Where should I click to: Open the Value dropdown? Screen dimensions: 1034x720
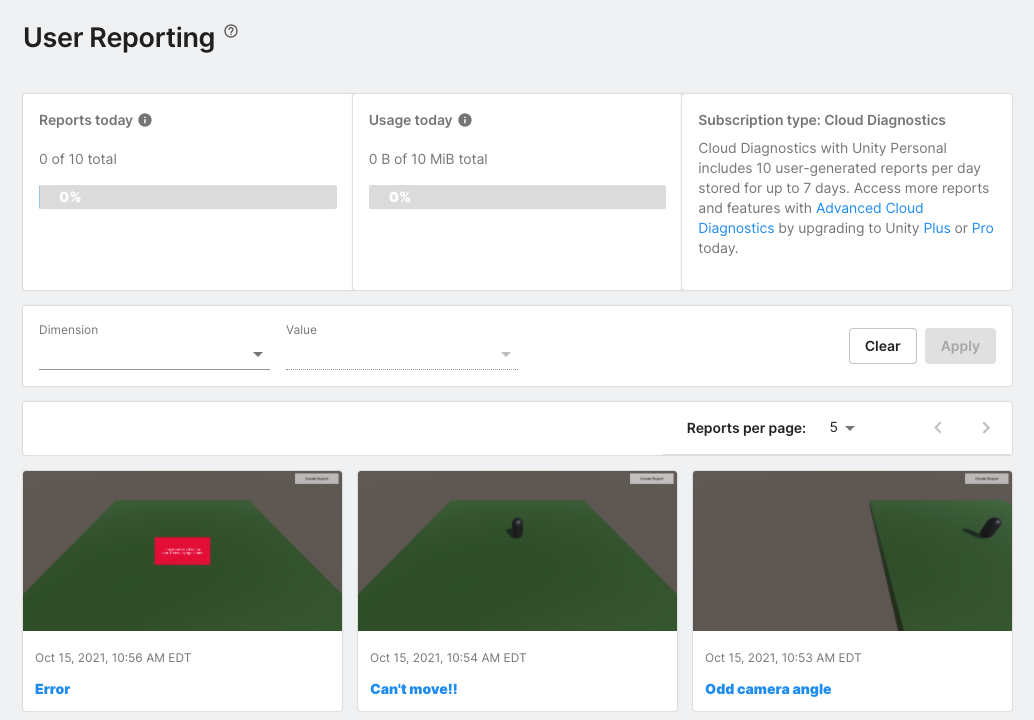(x=401, y=355)
